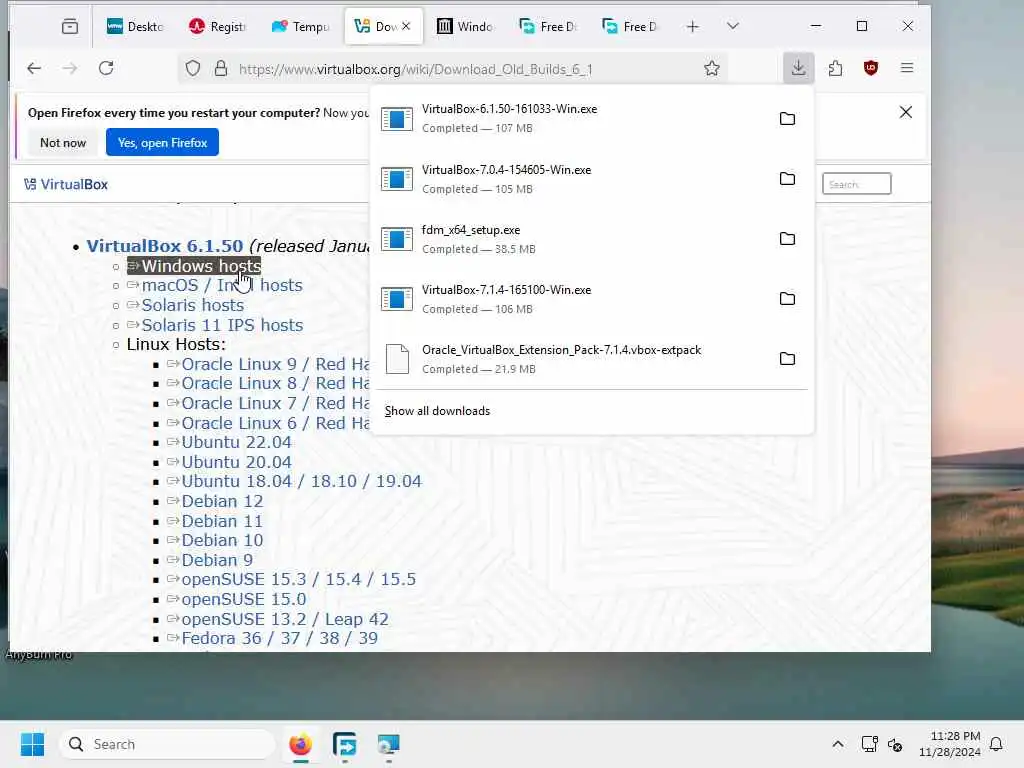The width and height of the screenshot is (1024, 768).
Task: Open Windows Start menu
Action: (32, 744)
